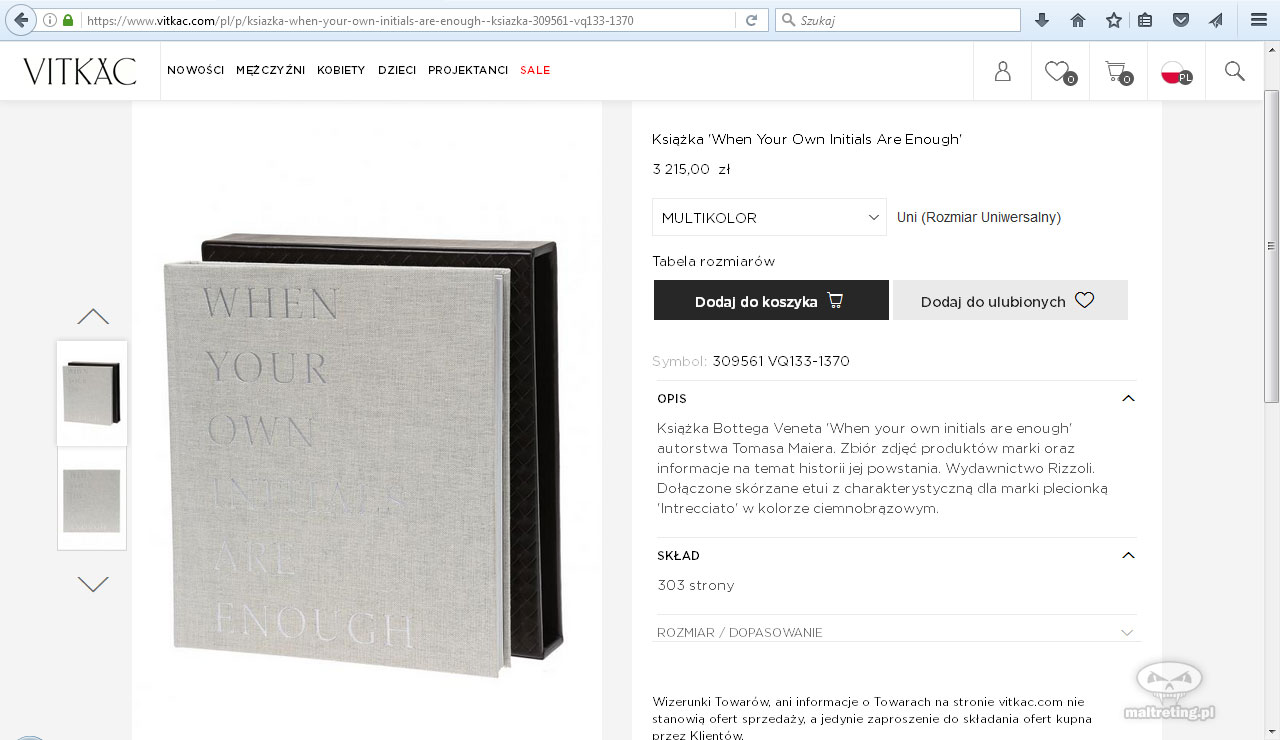1280x740 pixels.
Task: Click the bookmark star icon
Action: [x=1113, y=20]
